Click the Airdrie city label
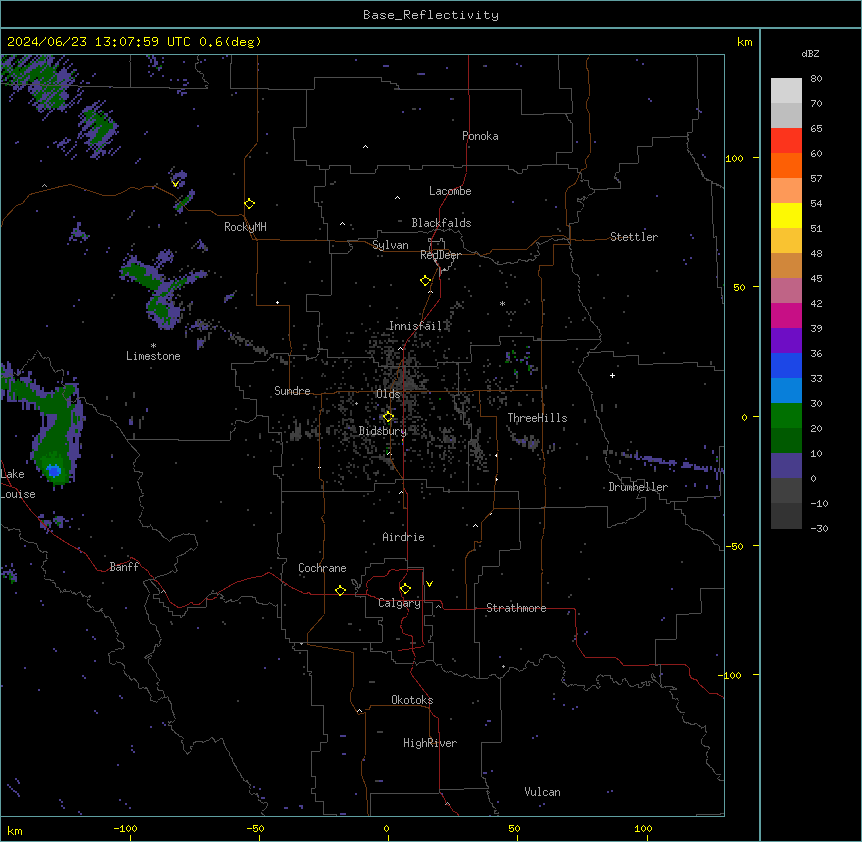Image resolution: width=862 pixels, height=842 pixels. coord(404,537)
